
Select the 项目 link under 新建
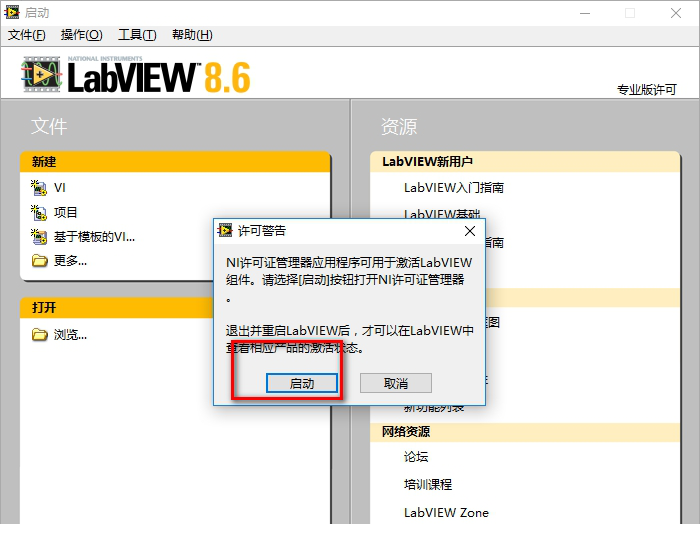coord(66,212)
